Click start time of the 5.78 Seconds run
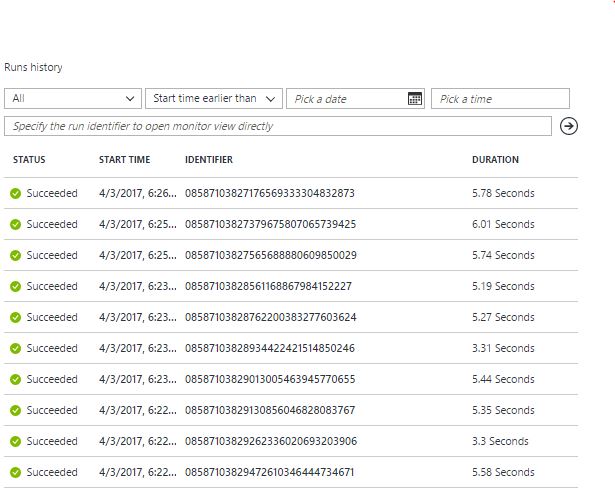The image size is (615, 491). pos(138,193)
